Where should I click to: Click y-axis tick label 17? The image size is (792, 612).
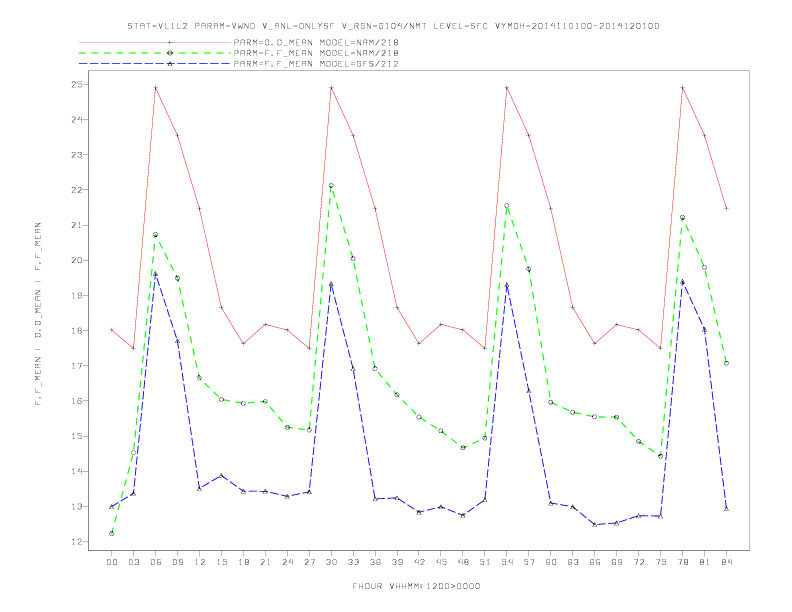76,366
